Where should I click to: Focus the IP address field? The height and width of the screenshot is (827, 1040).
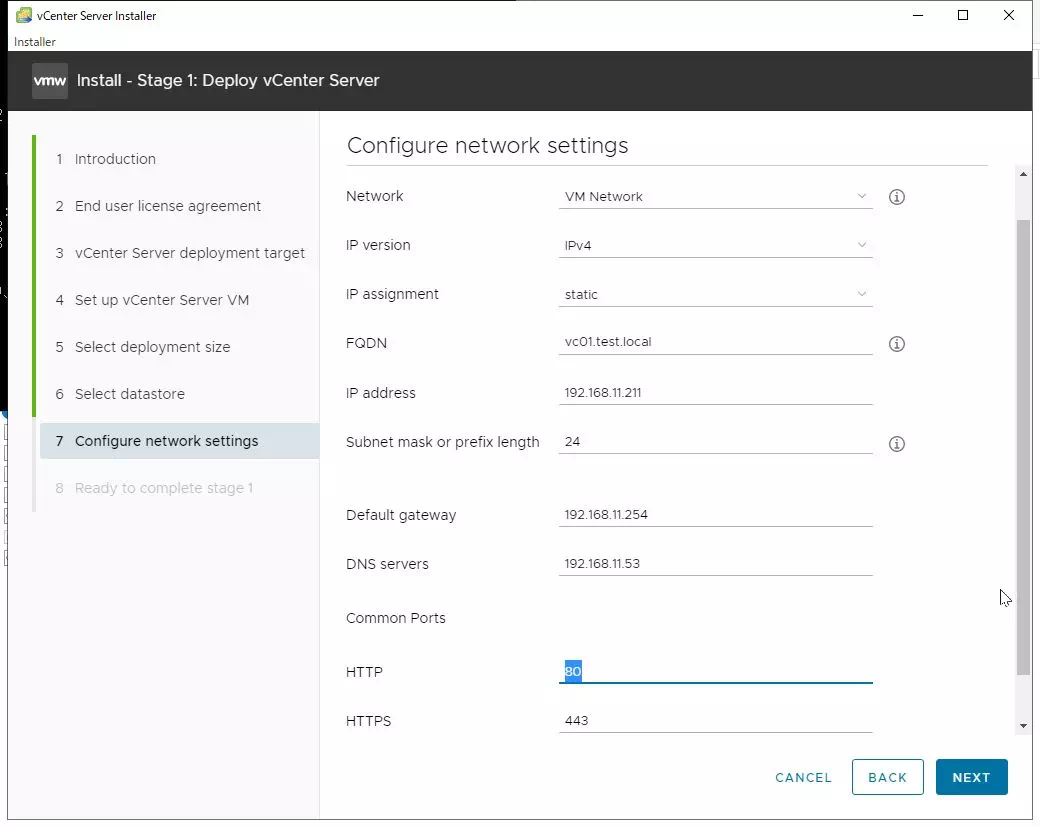click(x=715, y=393)
